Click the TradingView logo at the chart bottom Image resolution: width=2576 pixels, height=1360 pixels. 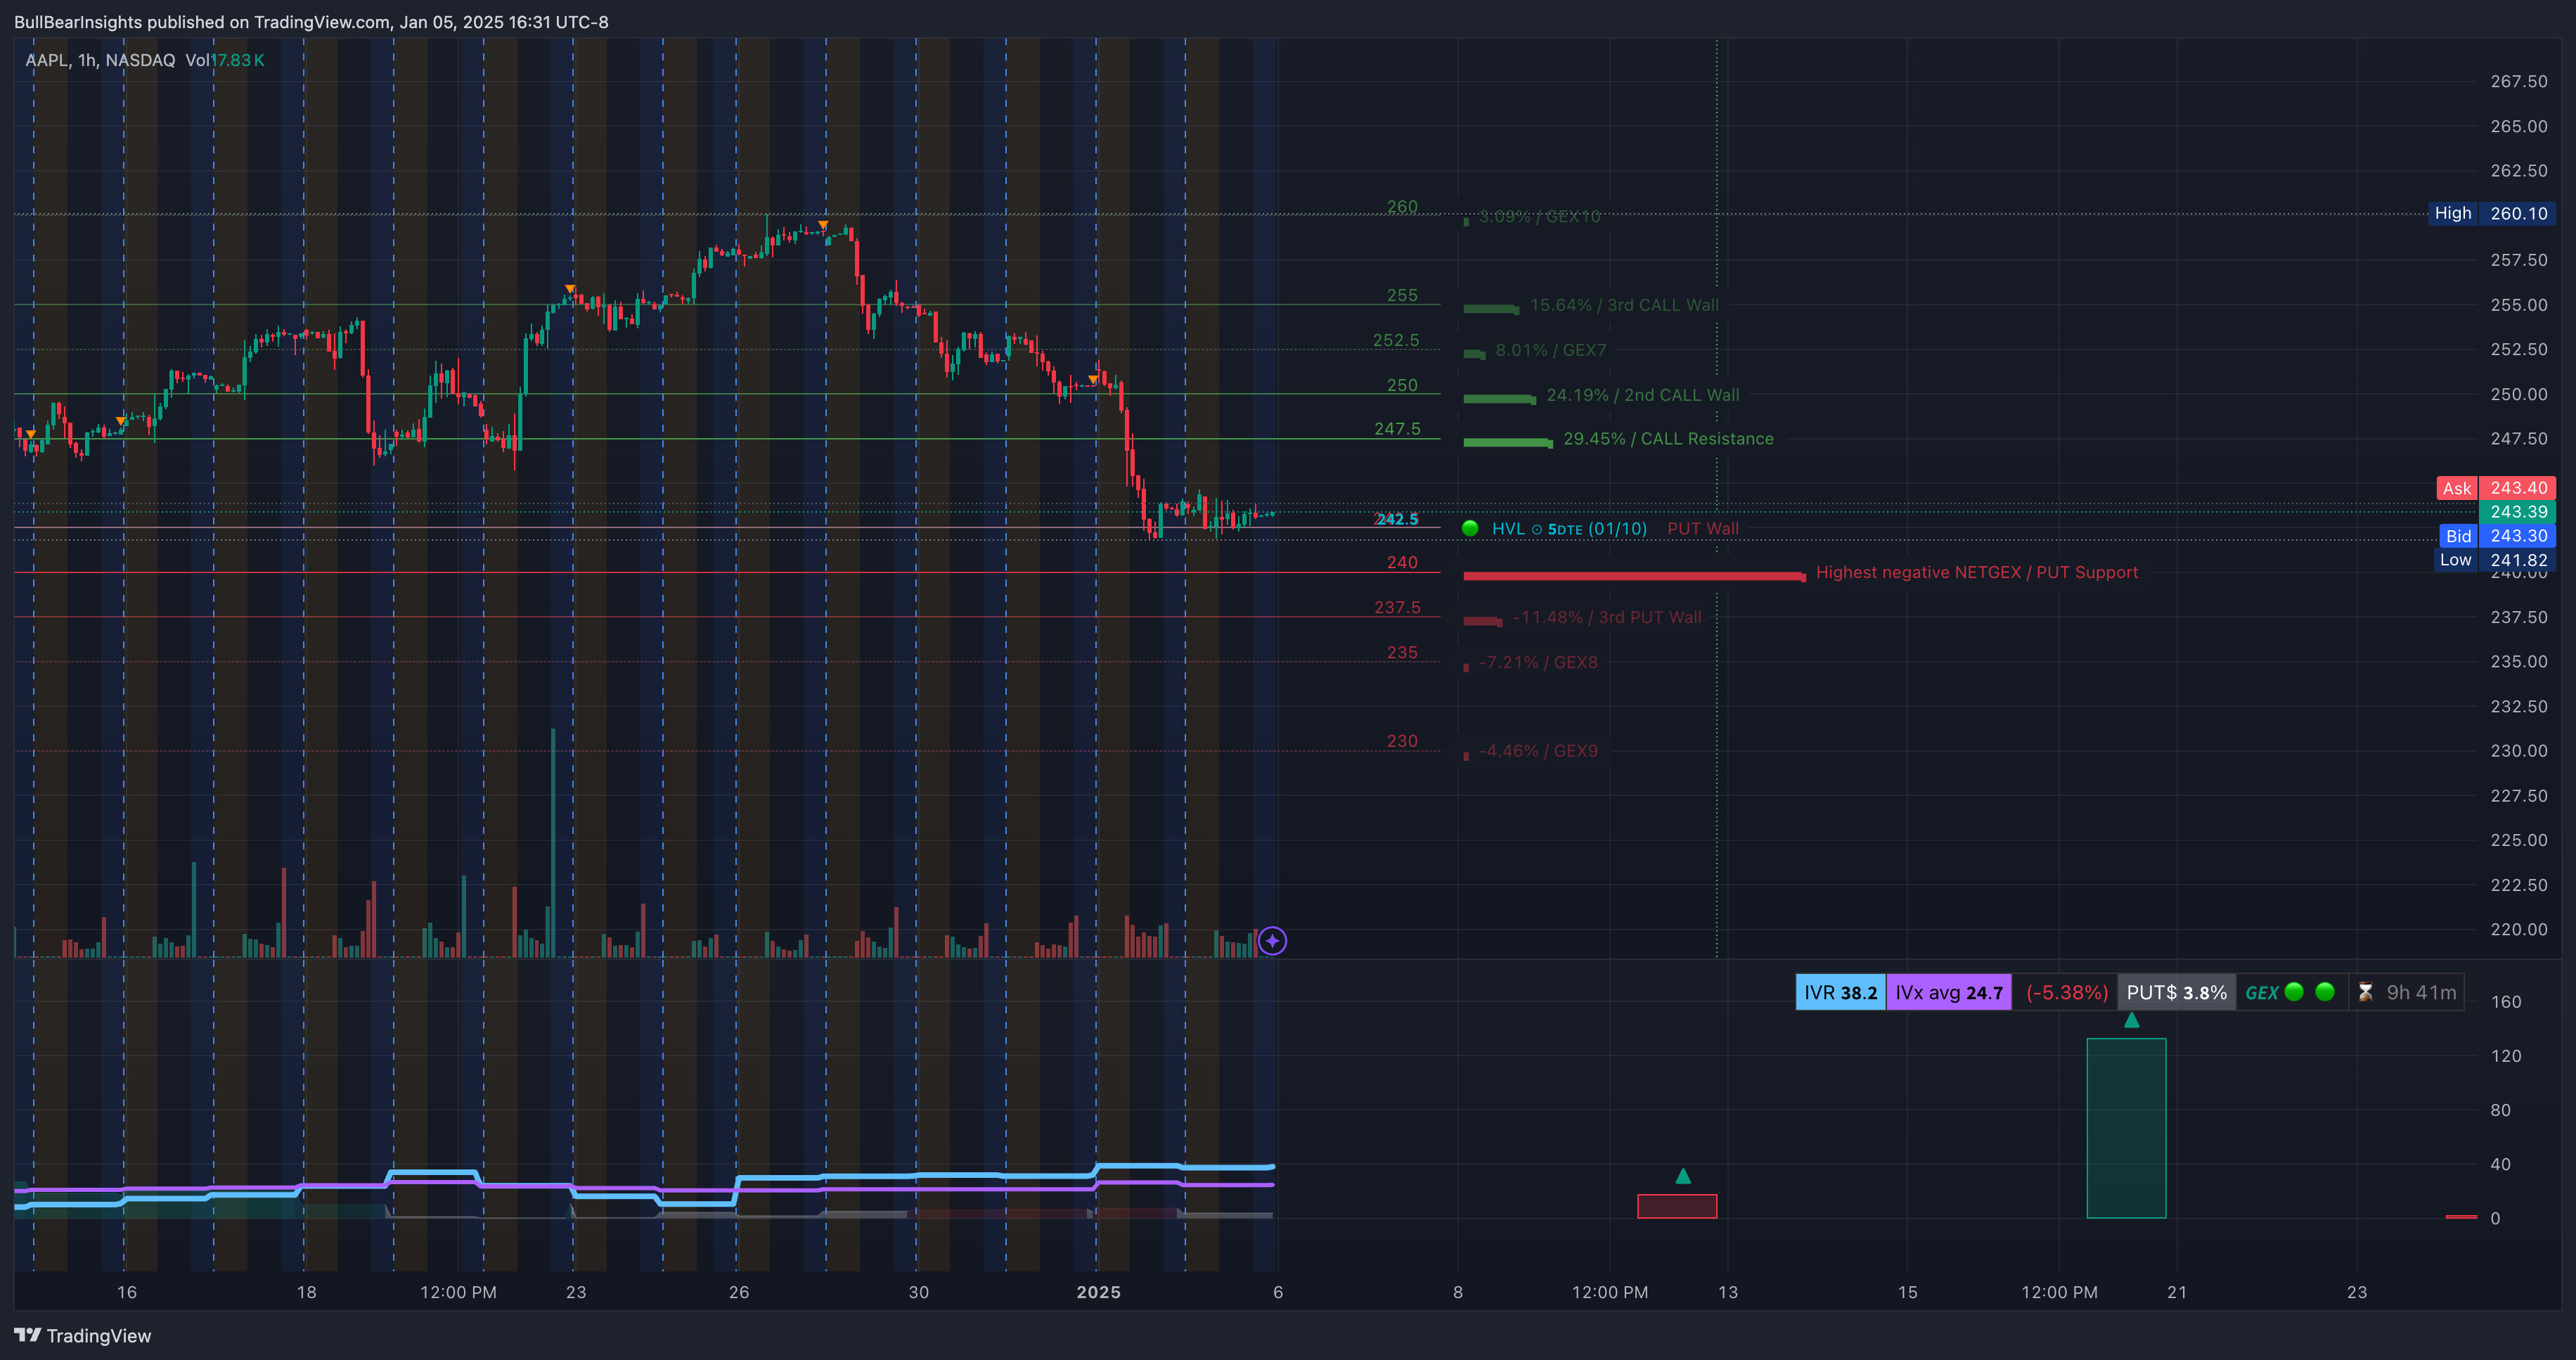coord(82,1335)
